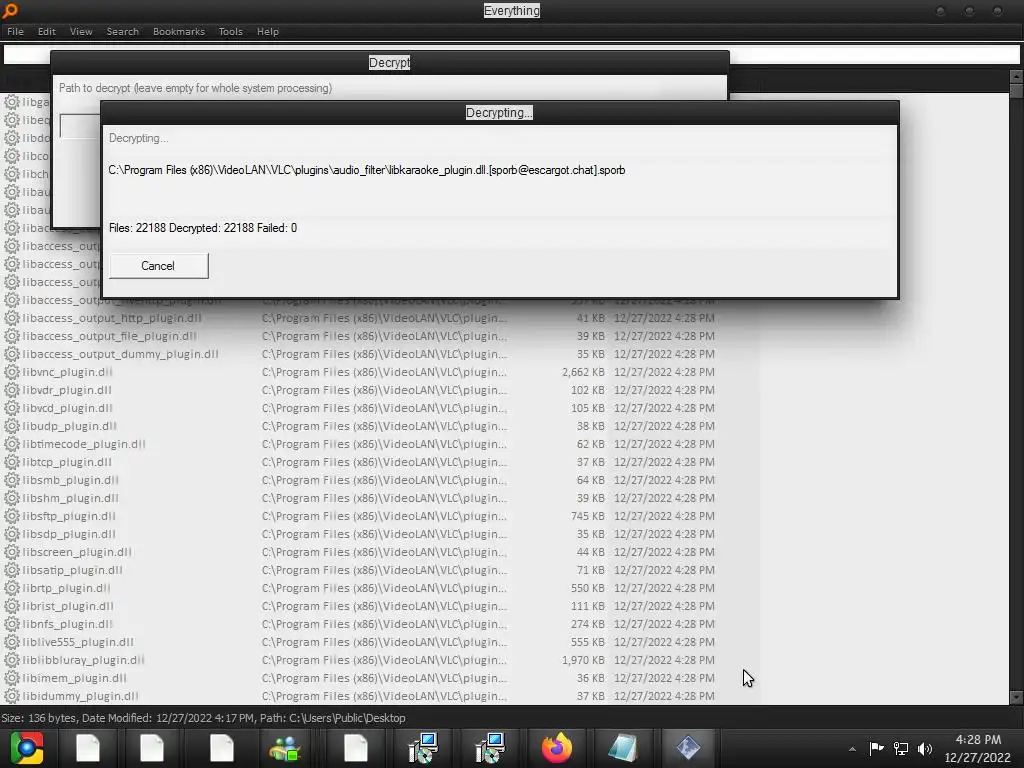The image size is (1024, 768).
Task: Click the 2,662 KB size cell
Action: [583, 372]
